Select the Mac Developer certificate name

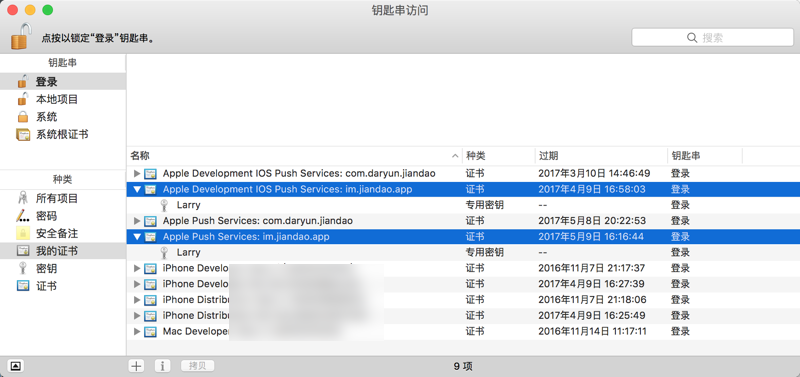coord(195,332)
